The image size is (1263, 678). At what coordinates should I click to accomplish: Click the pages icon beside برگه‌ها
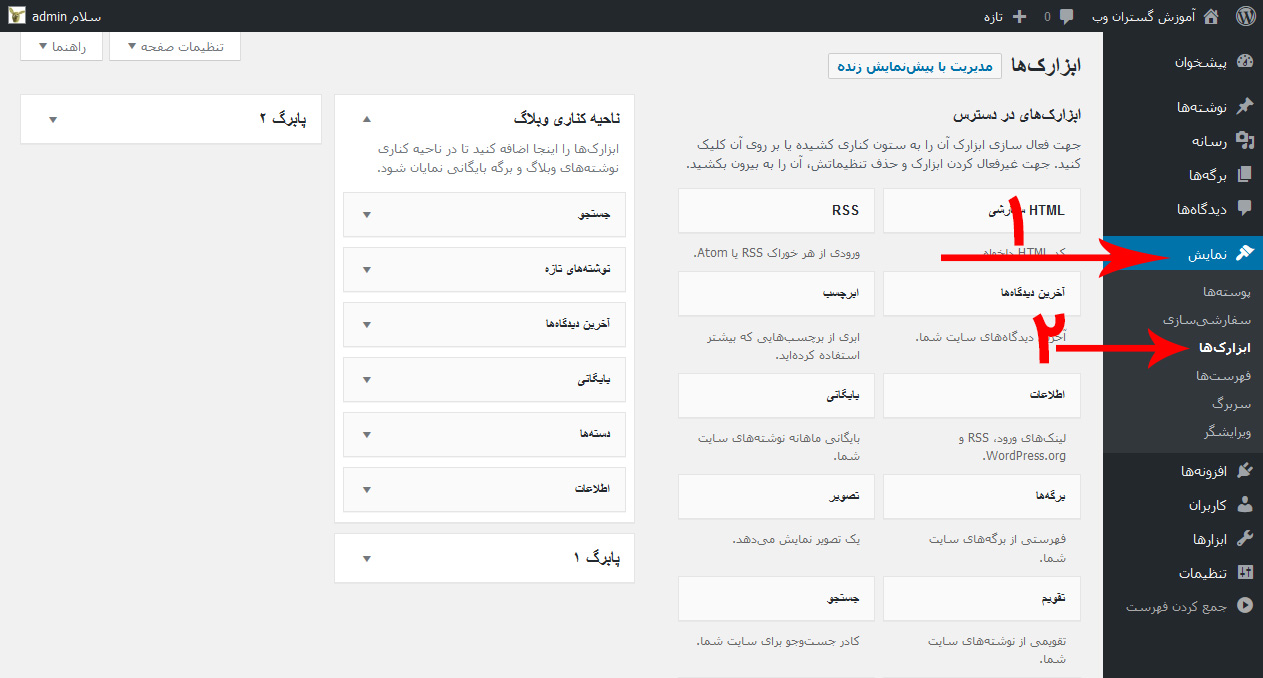[1245, 175]
